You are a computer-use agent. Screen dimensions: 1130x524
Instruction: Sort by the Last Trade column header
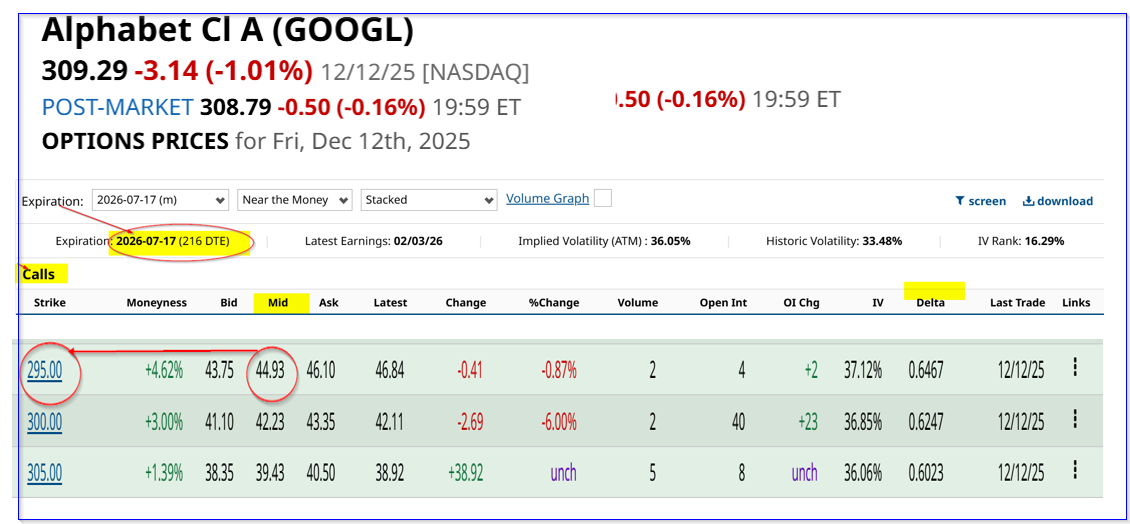pyautogui.click(x=1017, y=303)
